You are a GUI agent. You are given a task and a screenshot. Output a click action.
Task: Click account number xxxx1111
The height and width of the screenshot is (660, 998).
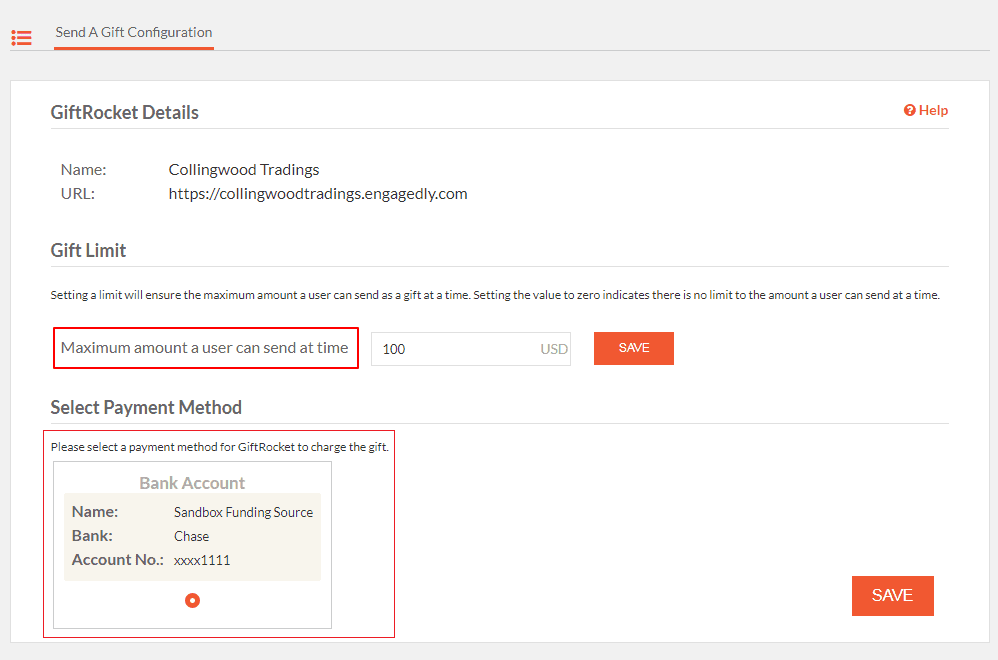click(202, 561)
